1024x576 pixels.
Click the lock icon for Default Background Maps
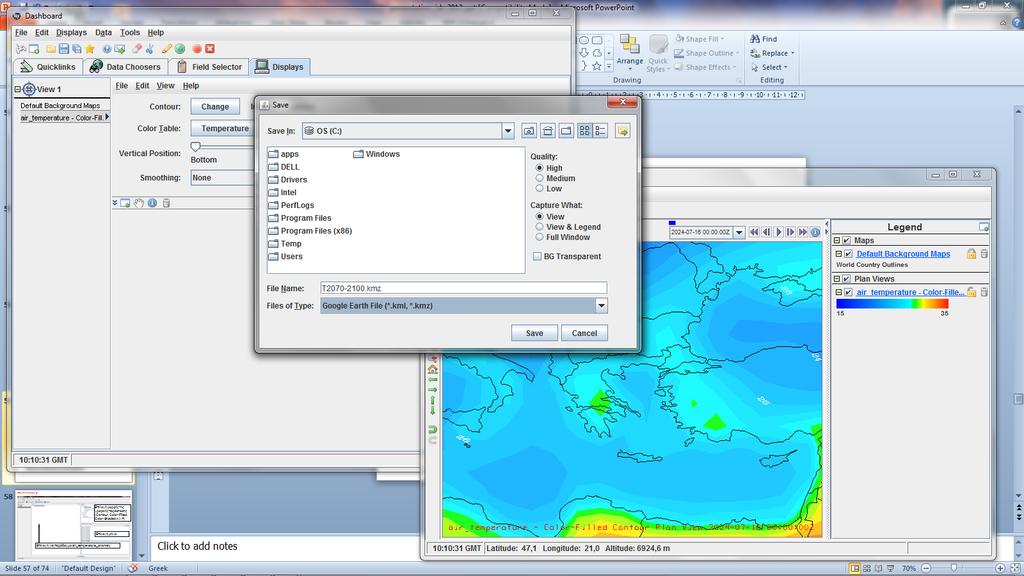971,253
